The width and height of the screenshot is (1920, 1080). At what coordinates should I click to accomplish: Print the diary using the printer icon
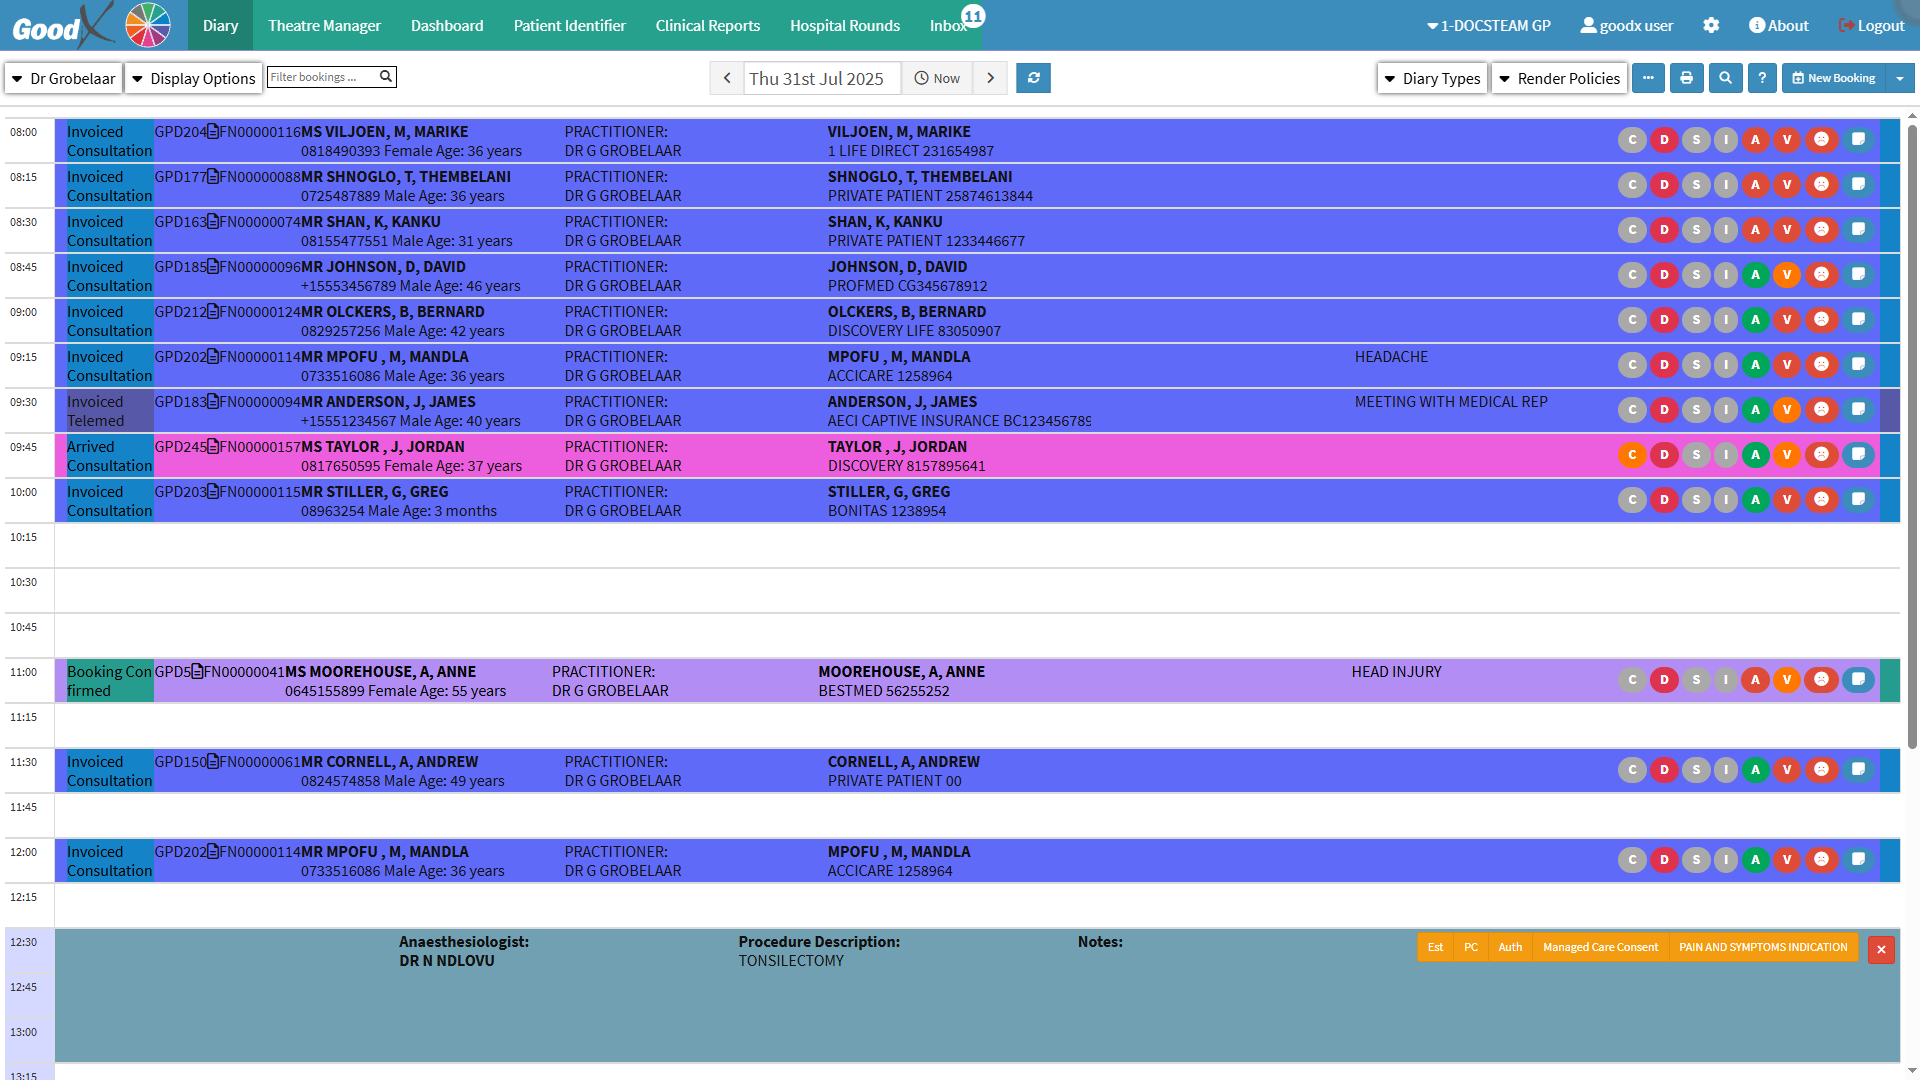pyautogui.click(x=1686, y=78)
